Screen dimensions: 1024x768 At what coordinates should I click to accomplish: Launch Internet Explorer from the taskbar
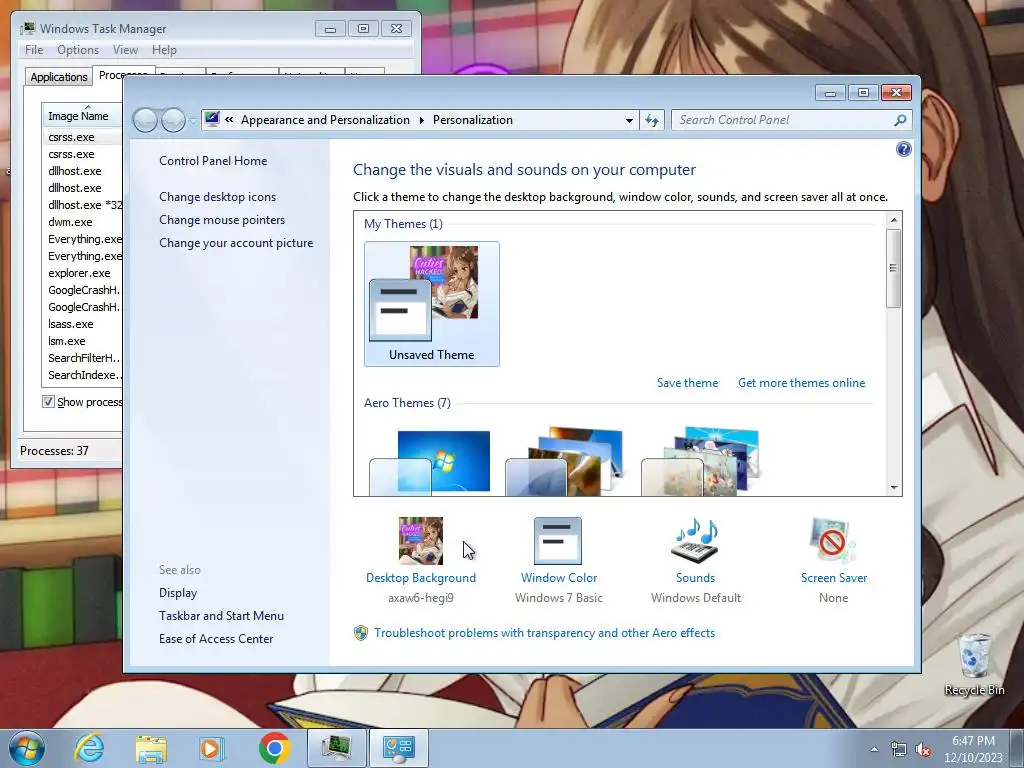pyautogui.click(x=89, y=748)
